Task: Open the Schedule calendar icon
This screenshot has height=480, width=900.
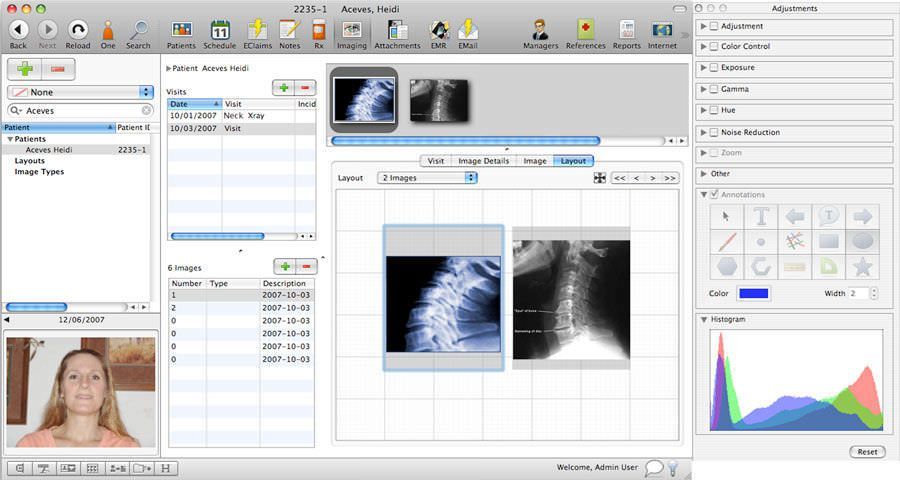Action: 220,33
